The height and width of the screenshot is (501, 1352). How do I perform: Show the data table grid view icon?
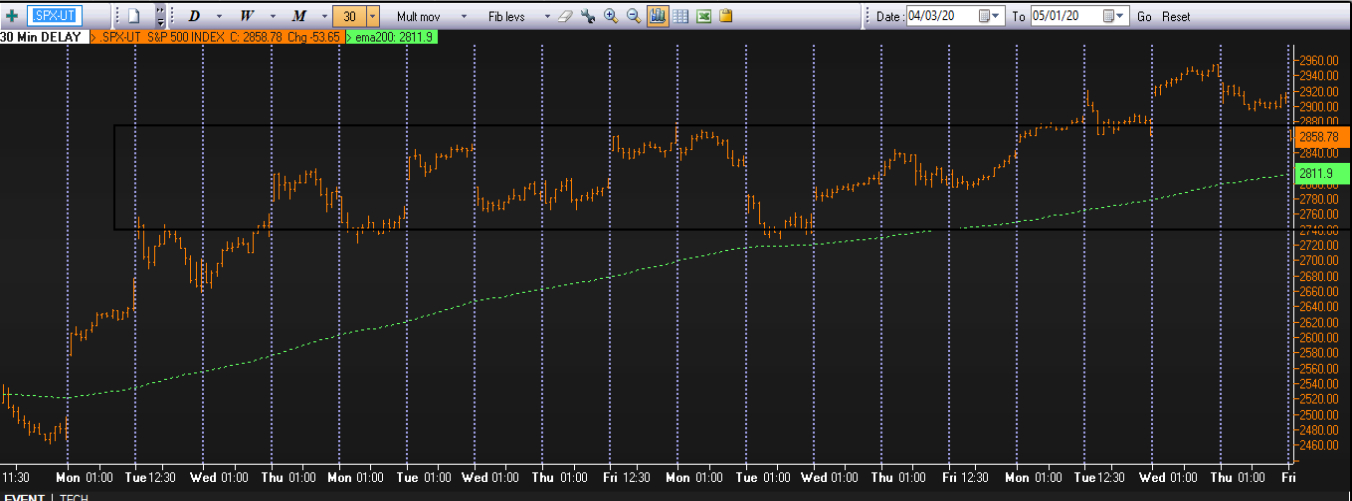point(681,16)
